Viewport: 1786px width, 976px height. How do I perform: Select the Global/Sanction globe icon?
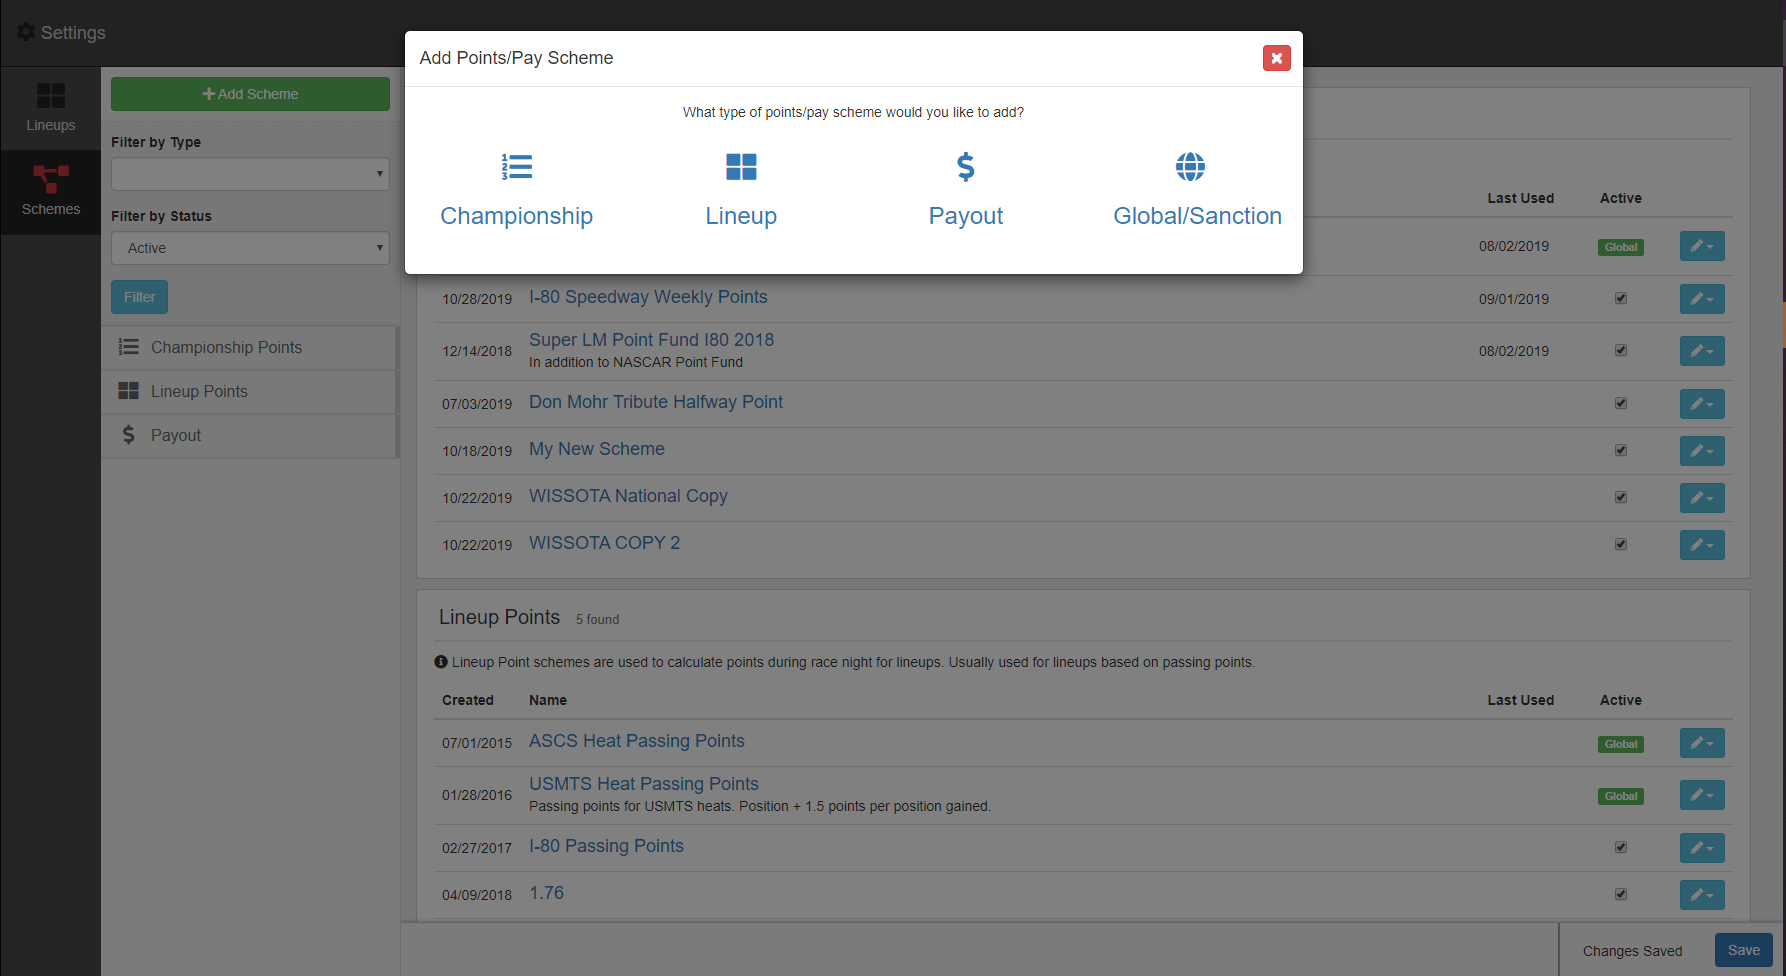1190,167
